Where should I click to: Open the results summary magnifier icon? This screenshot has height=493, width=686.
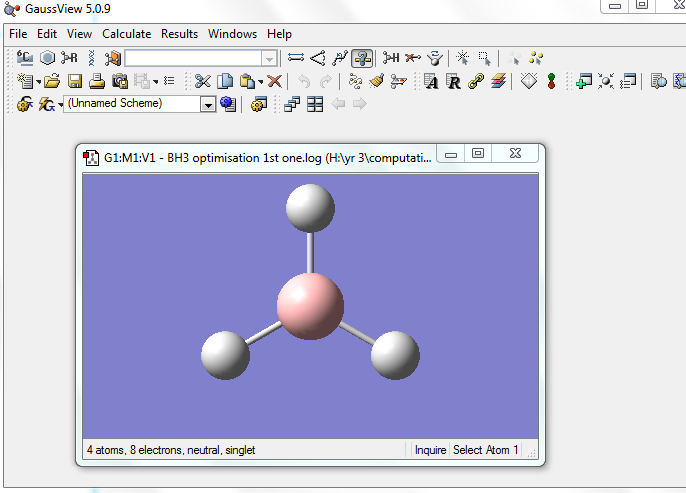[658, 81]
